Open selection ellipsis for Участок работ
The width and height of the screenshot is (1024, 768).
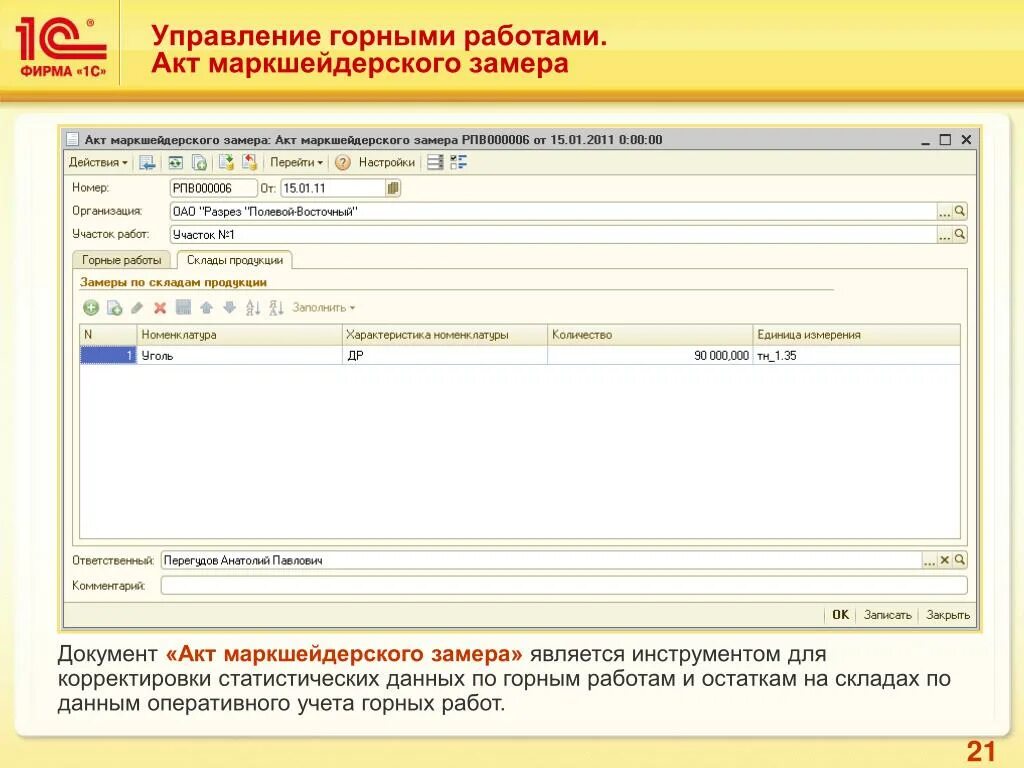(x=944, y=234)
